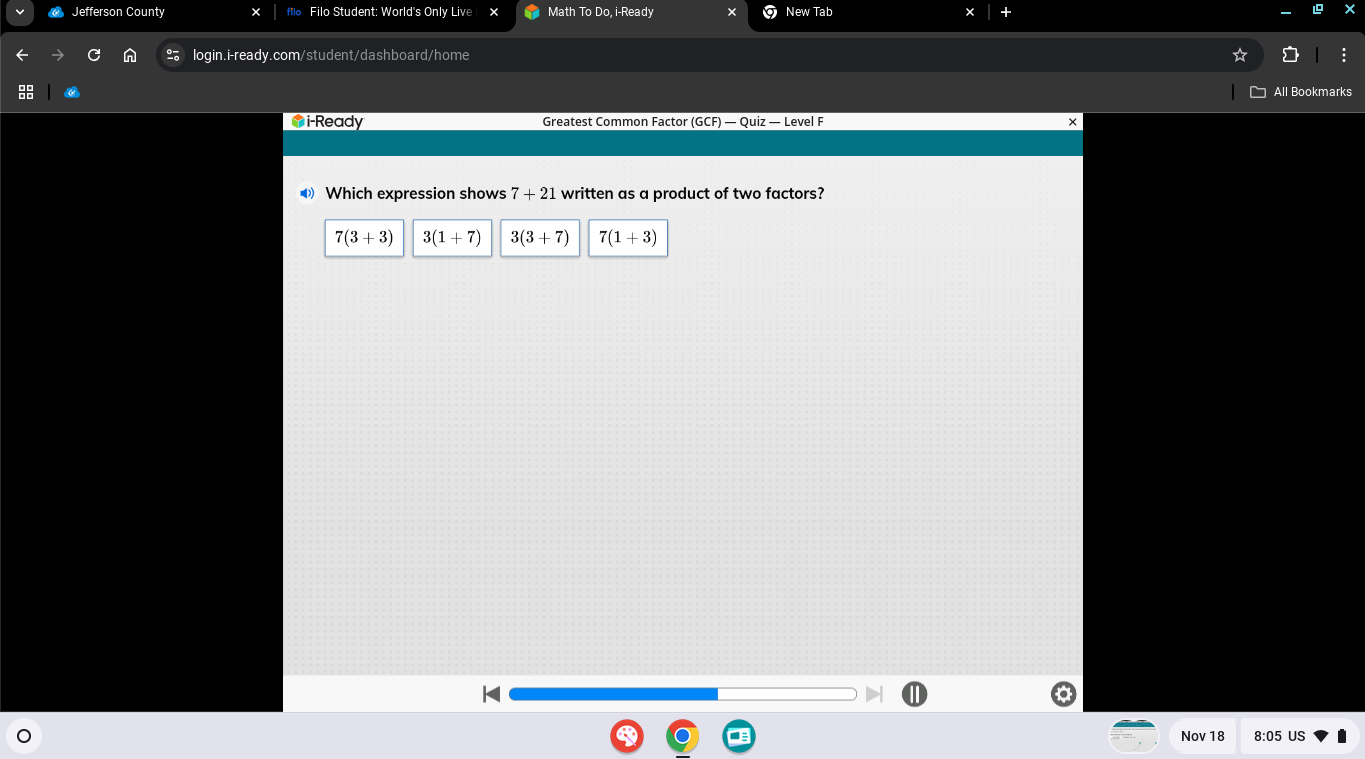
Task: Switch to New Tab
Action: pos(868,13)
